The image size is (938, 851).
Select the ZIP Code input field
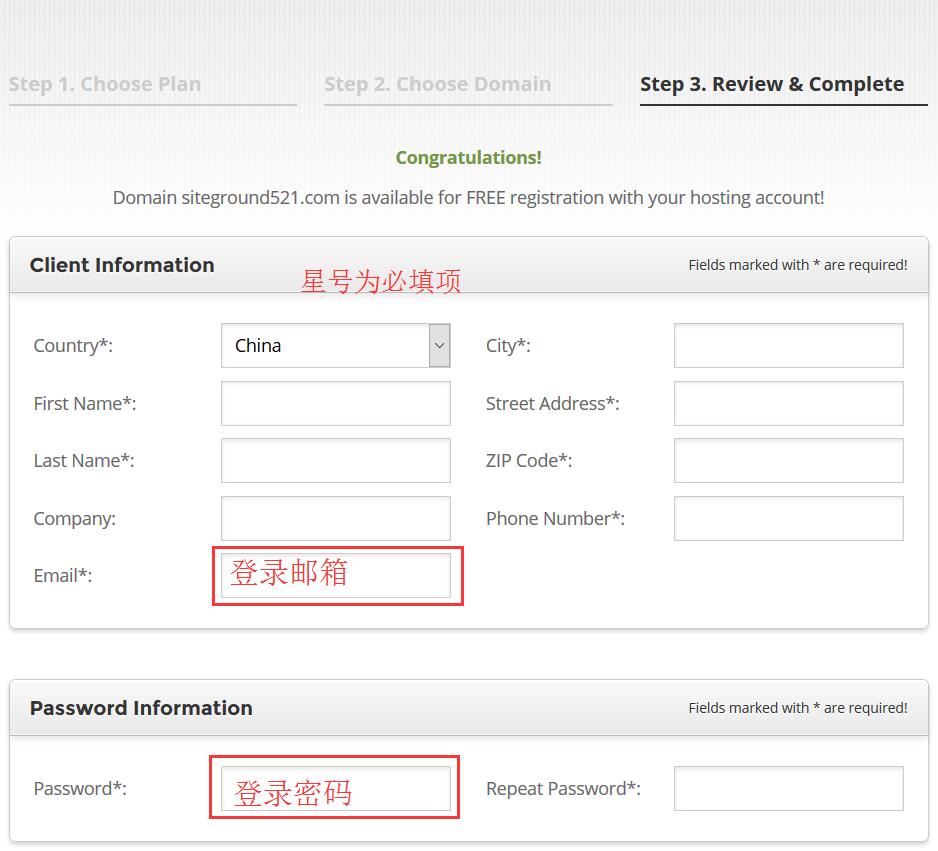(788, 461)
